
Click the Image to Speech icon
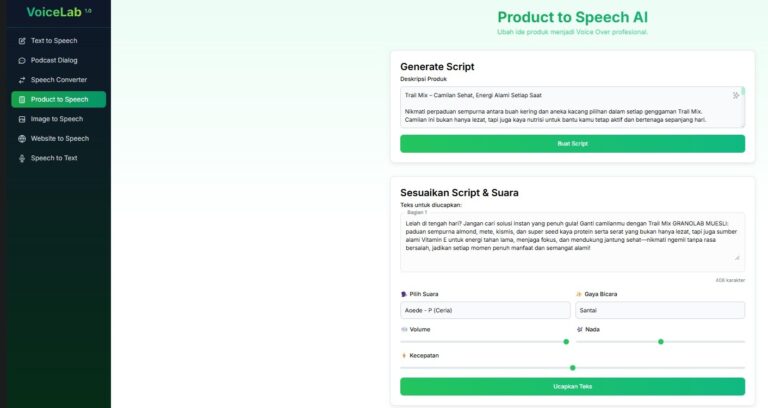point(22,119)
